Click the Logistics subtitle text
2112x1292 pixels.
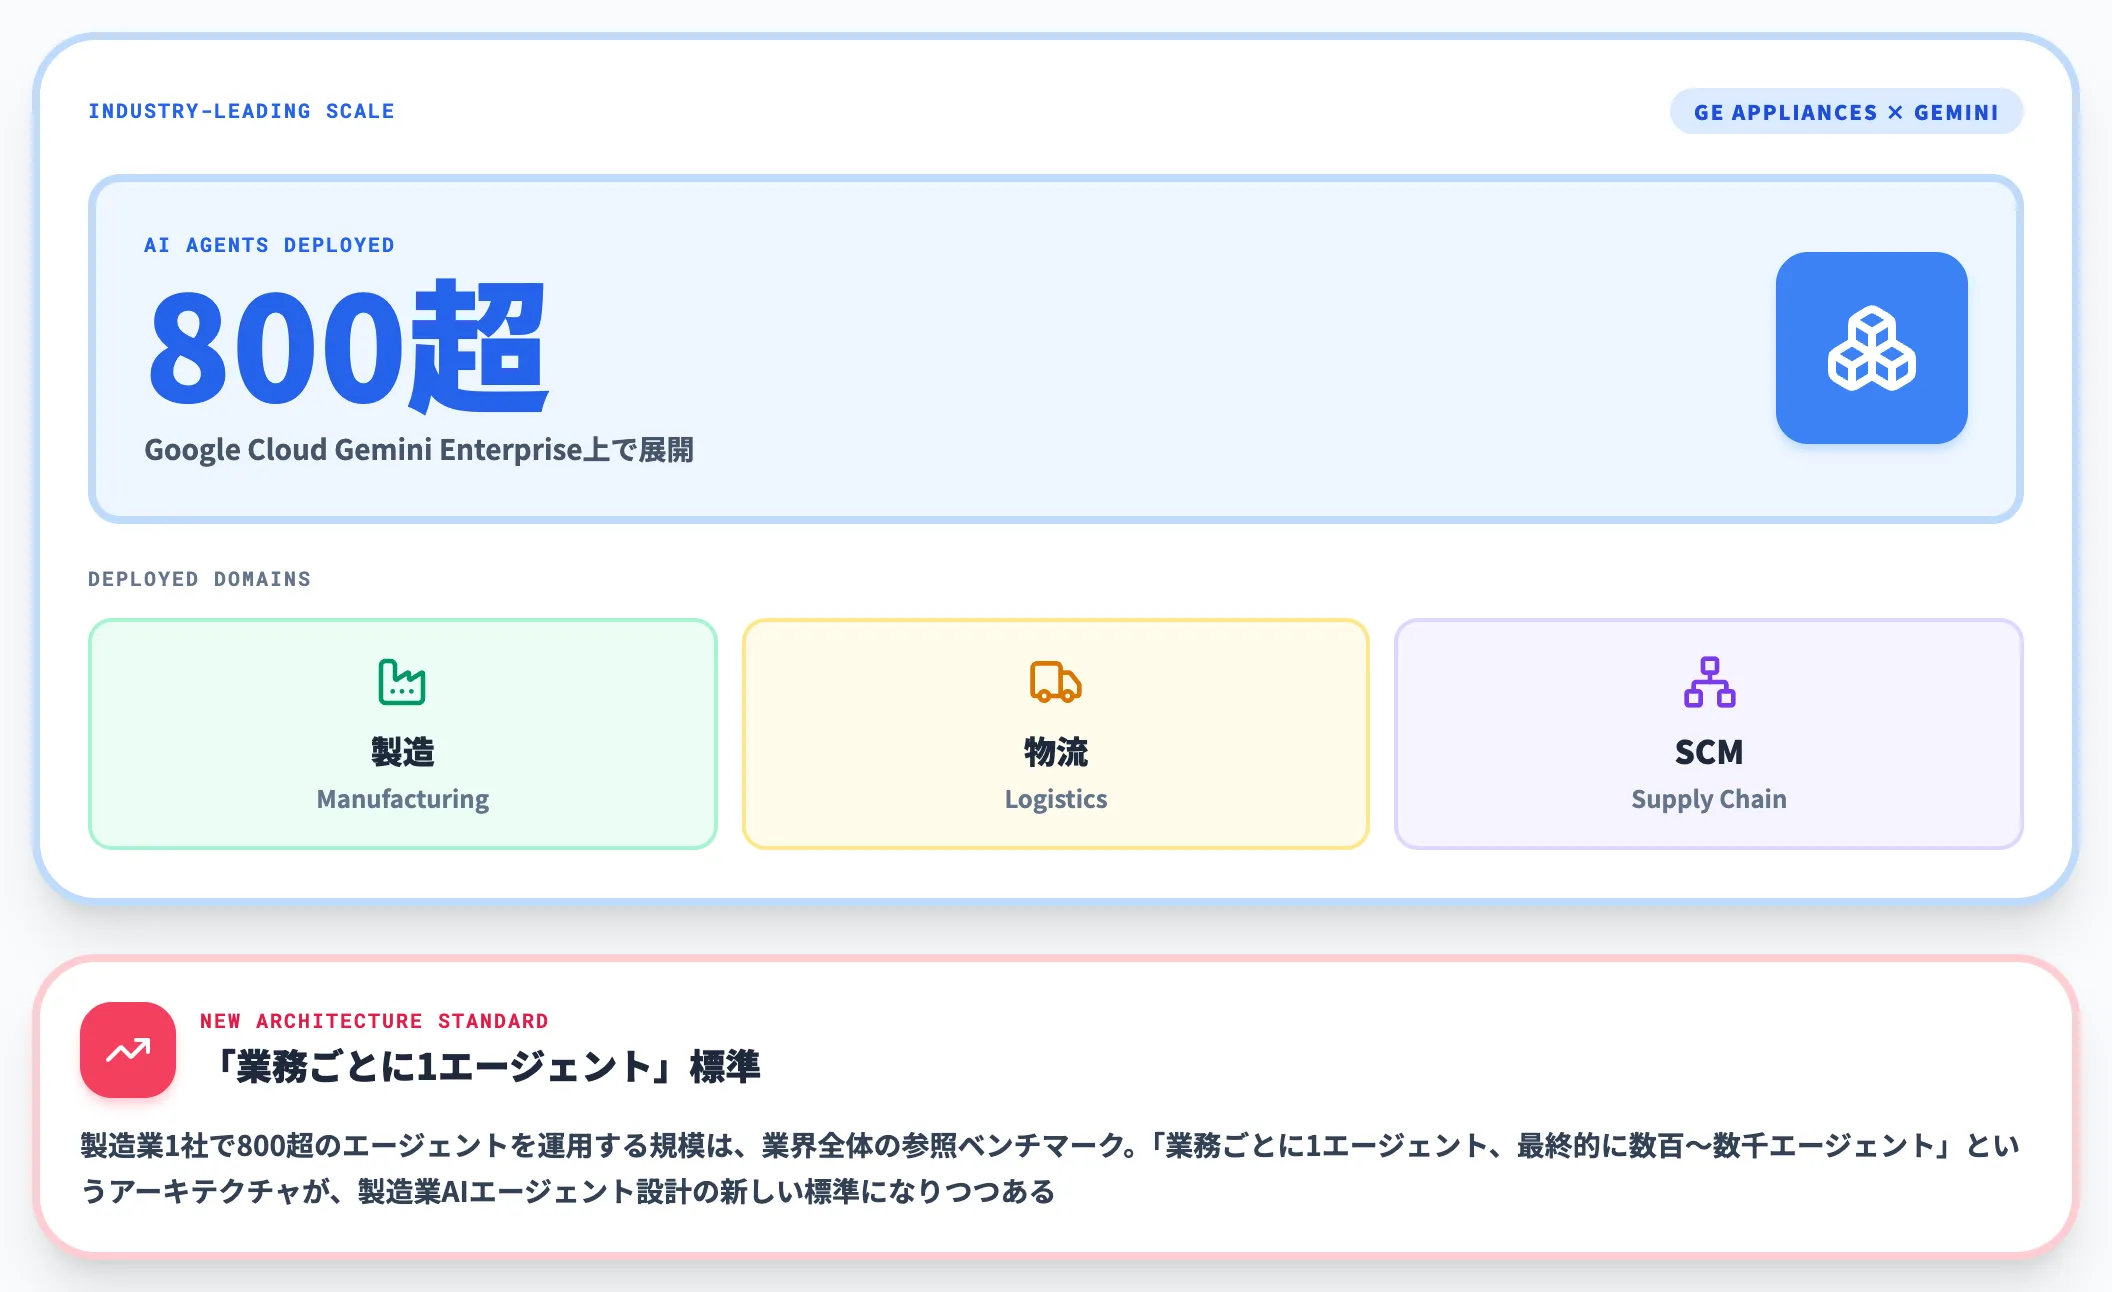1056,799
